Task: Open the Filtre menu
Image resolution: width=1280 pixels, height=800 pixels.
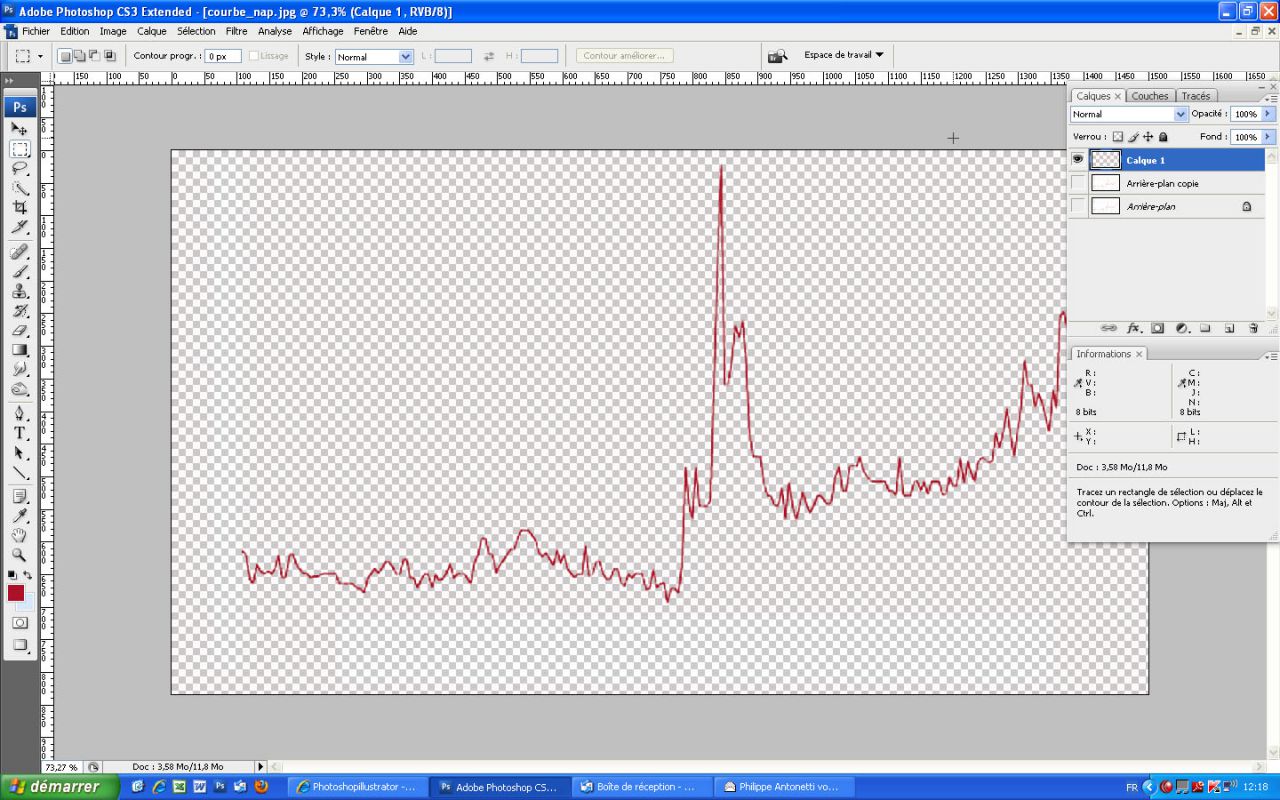Action: pos(236,31)
